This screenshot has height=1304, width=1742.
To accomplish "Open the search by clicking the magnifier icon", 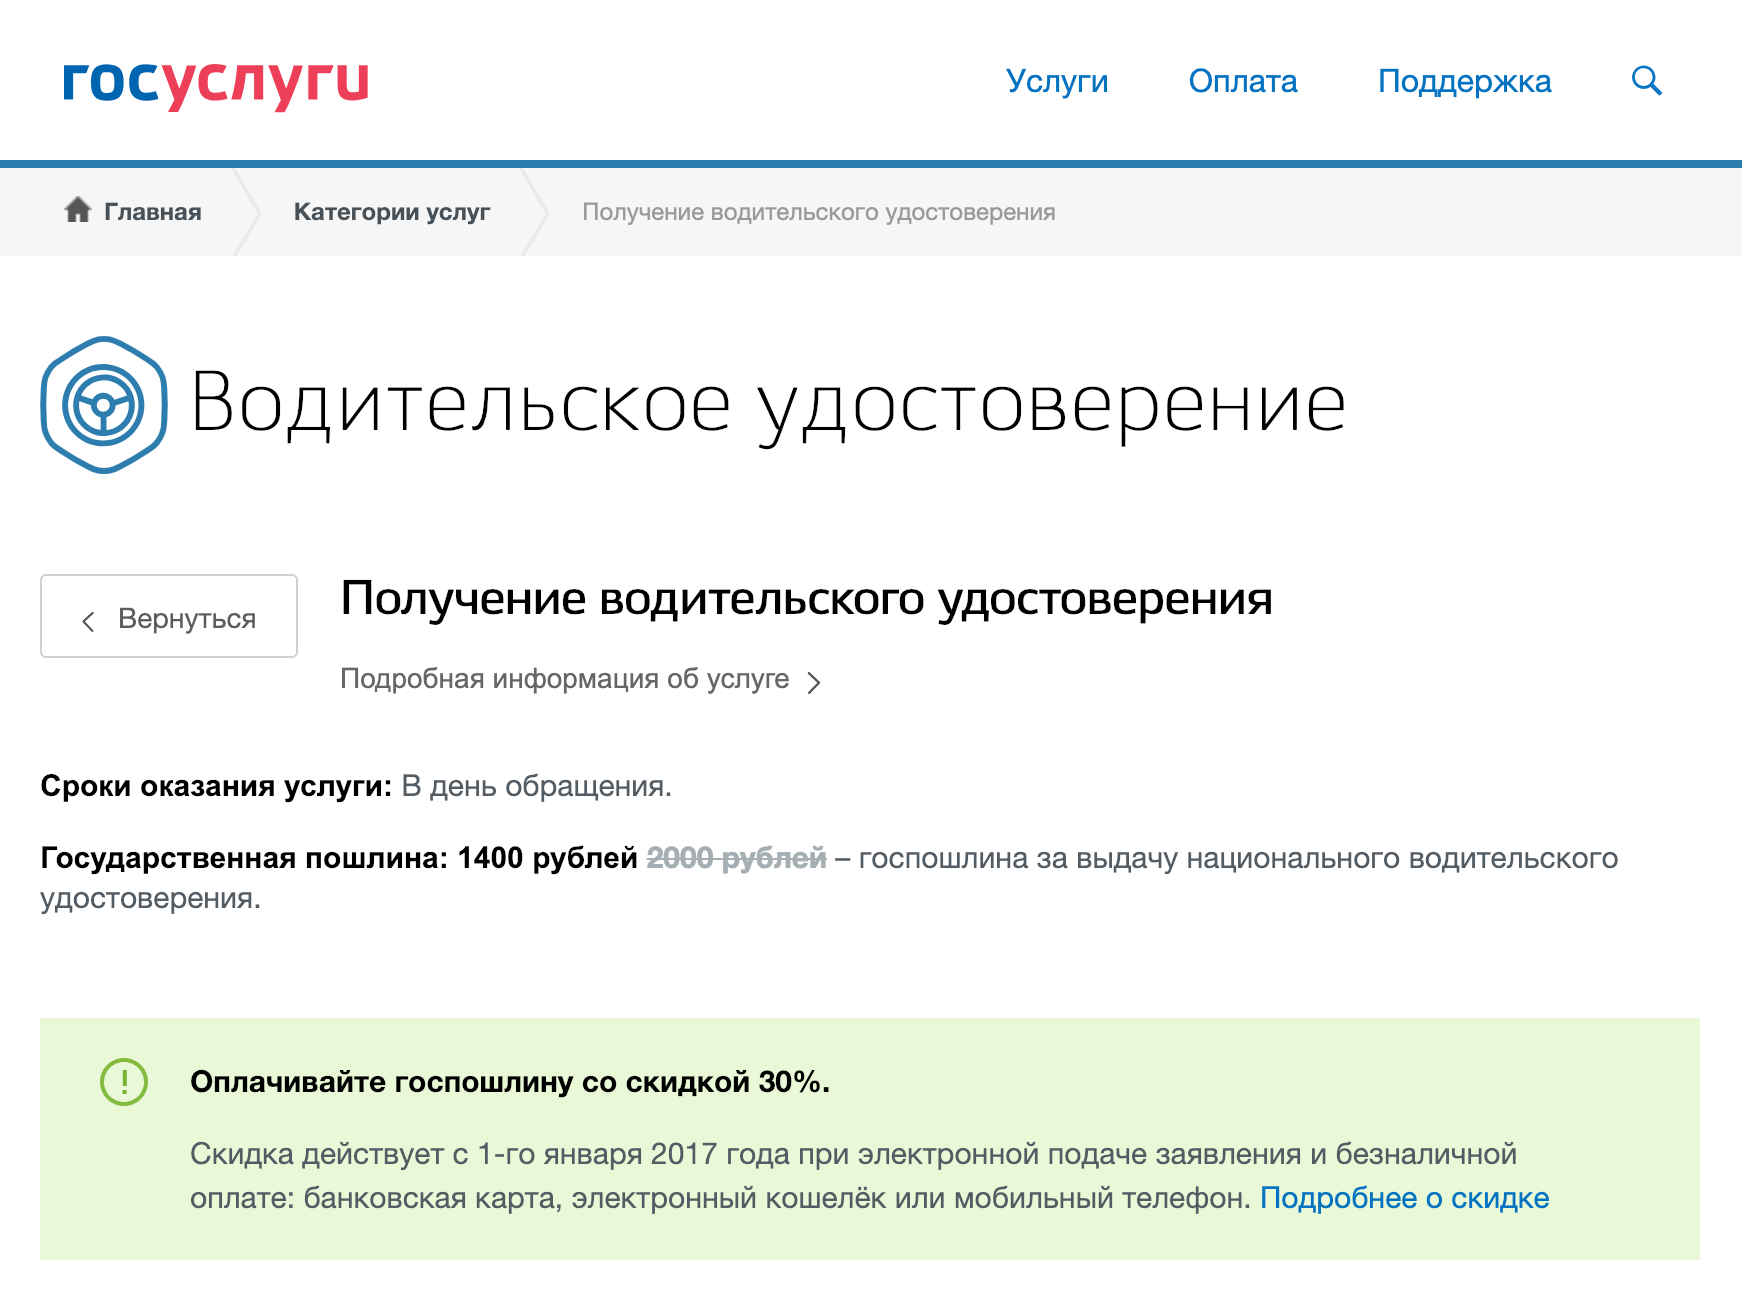I will [x=1646, y=81].
